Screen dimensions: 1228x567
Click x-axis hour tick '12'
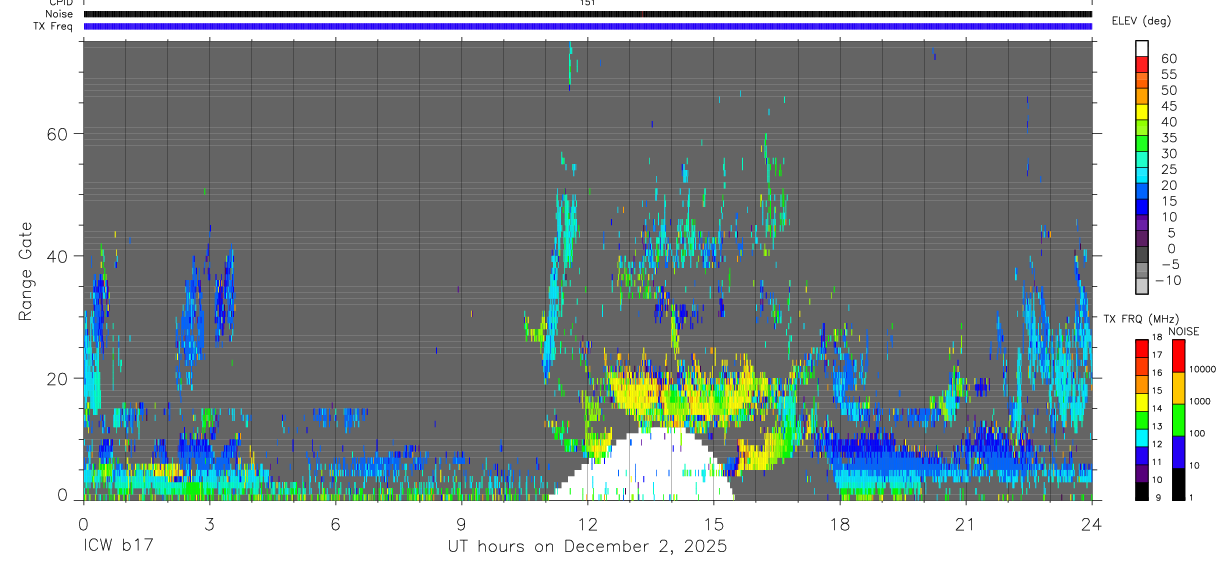587,524
